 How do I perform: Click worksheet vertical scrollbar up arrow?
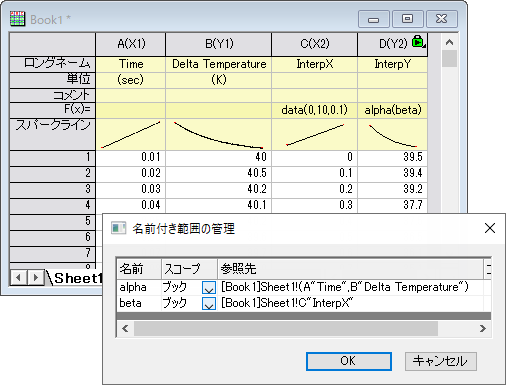(449, 42)
